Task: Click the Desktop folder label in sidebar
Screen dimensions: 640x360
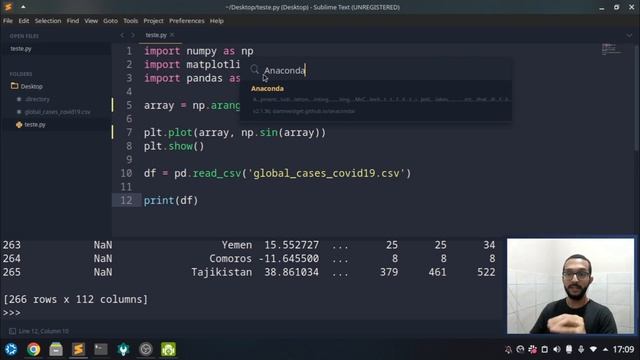Action: pyautogui.click(x=31, y=87)
